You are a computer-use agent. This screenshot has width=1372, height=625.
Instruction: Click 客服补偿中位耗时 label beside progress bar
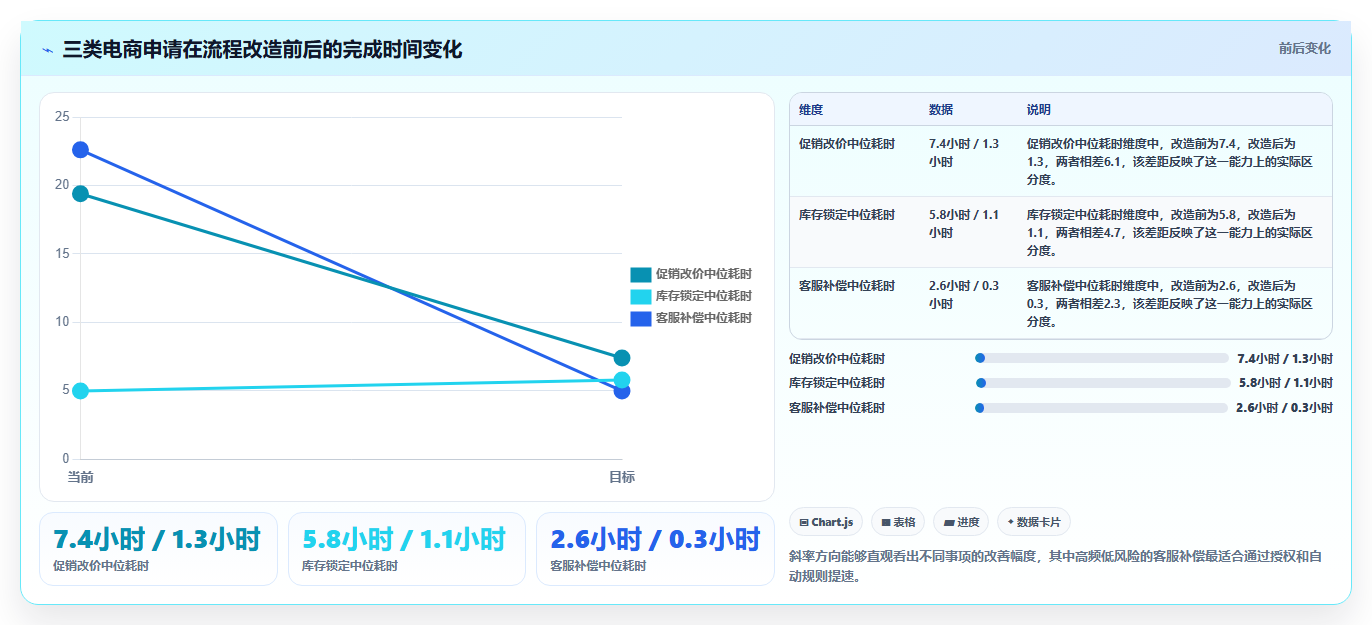click(837, 408)
